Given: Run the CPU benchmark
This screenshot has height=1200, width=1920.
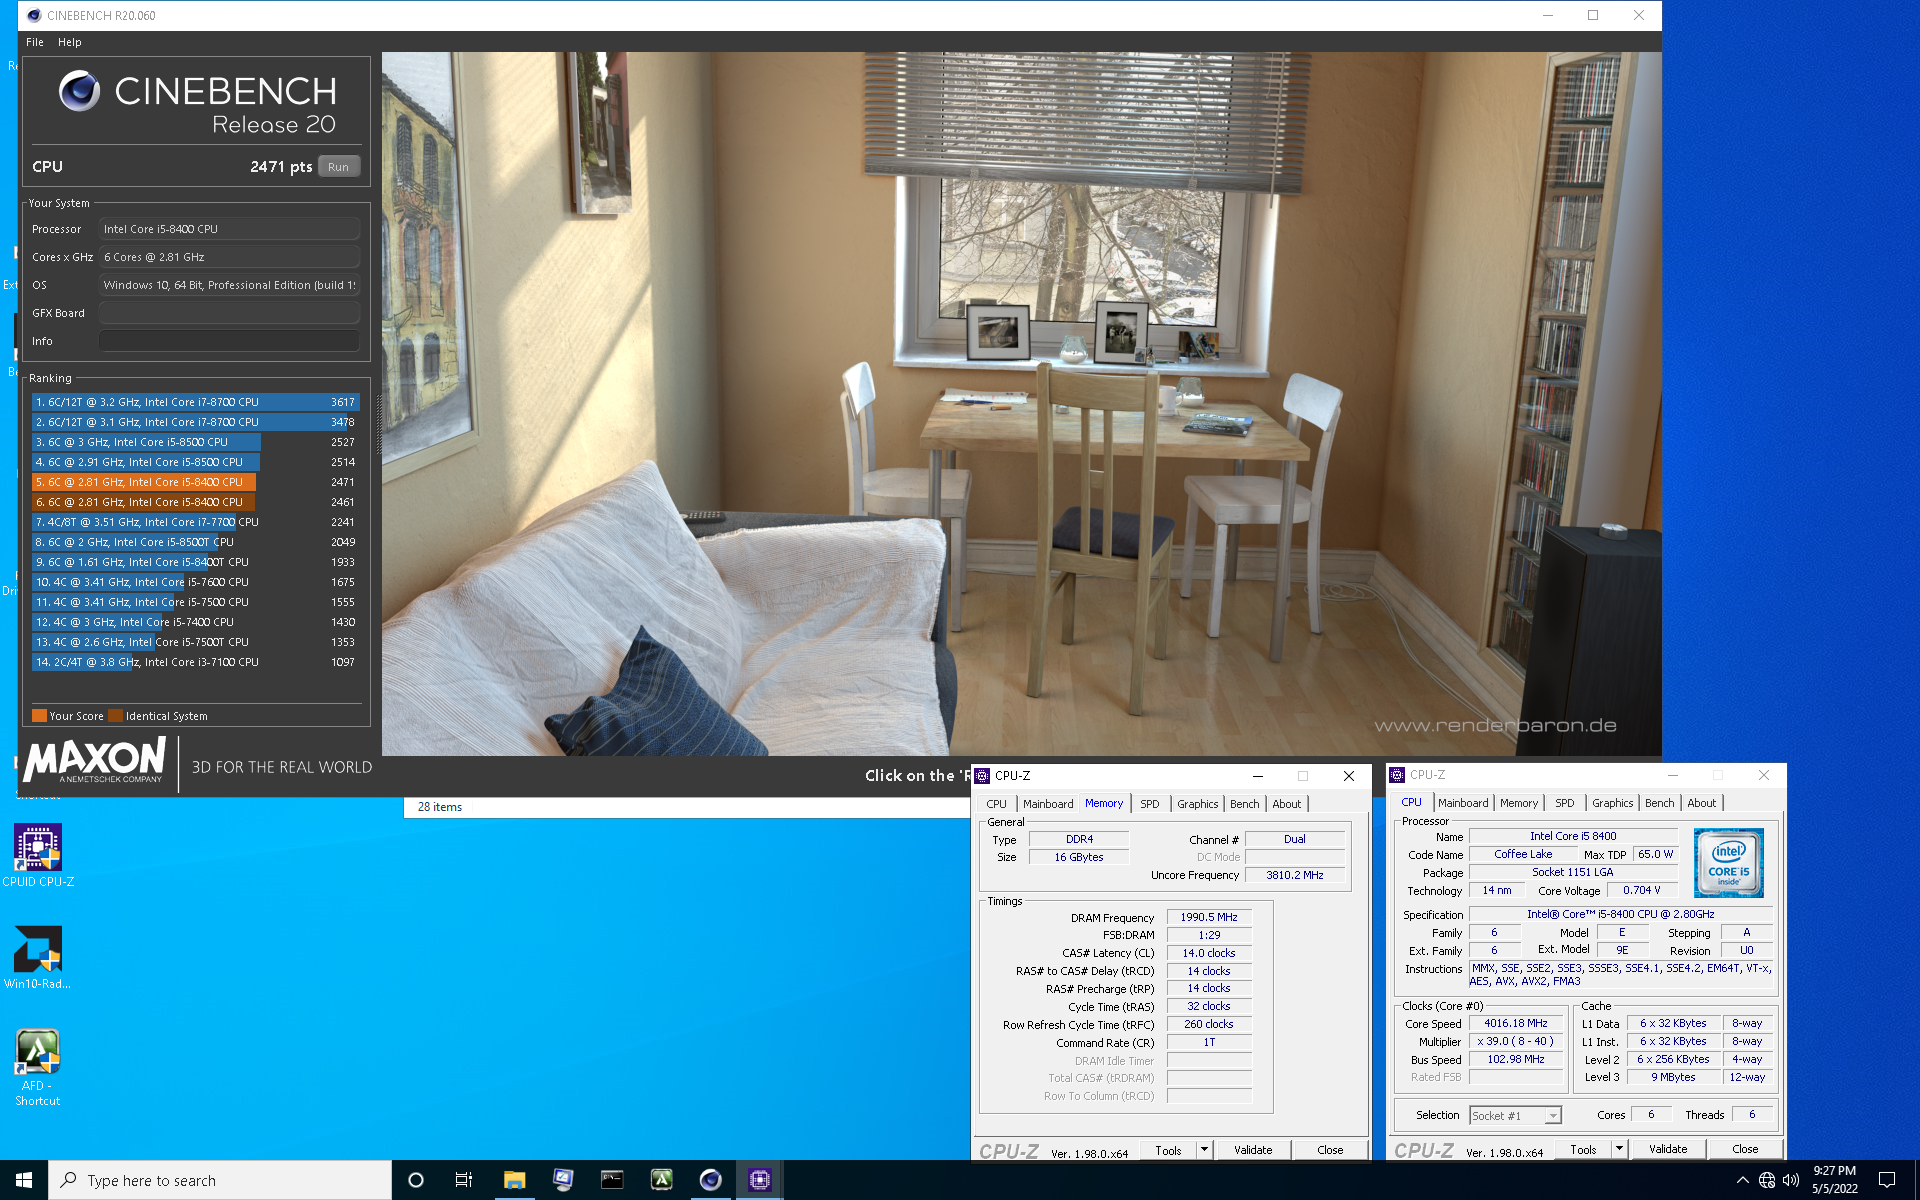Looking at the screenshot, I should click(x=339, y=167).
